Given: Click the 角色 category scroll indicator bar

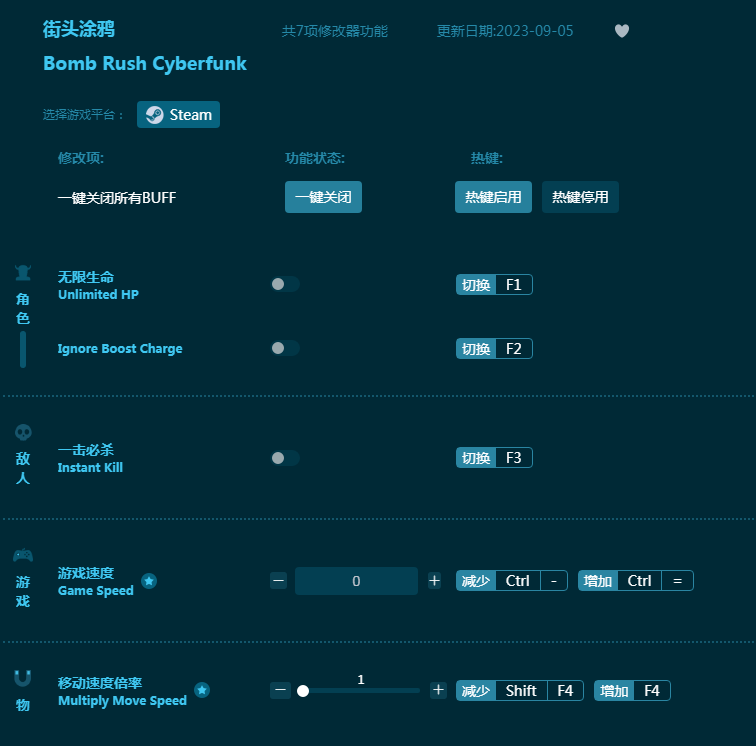Looking at the screenshot, I should pos(23,349).
